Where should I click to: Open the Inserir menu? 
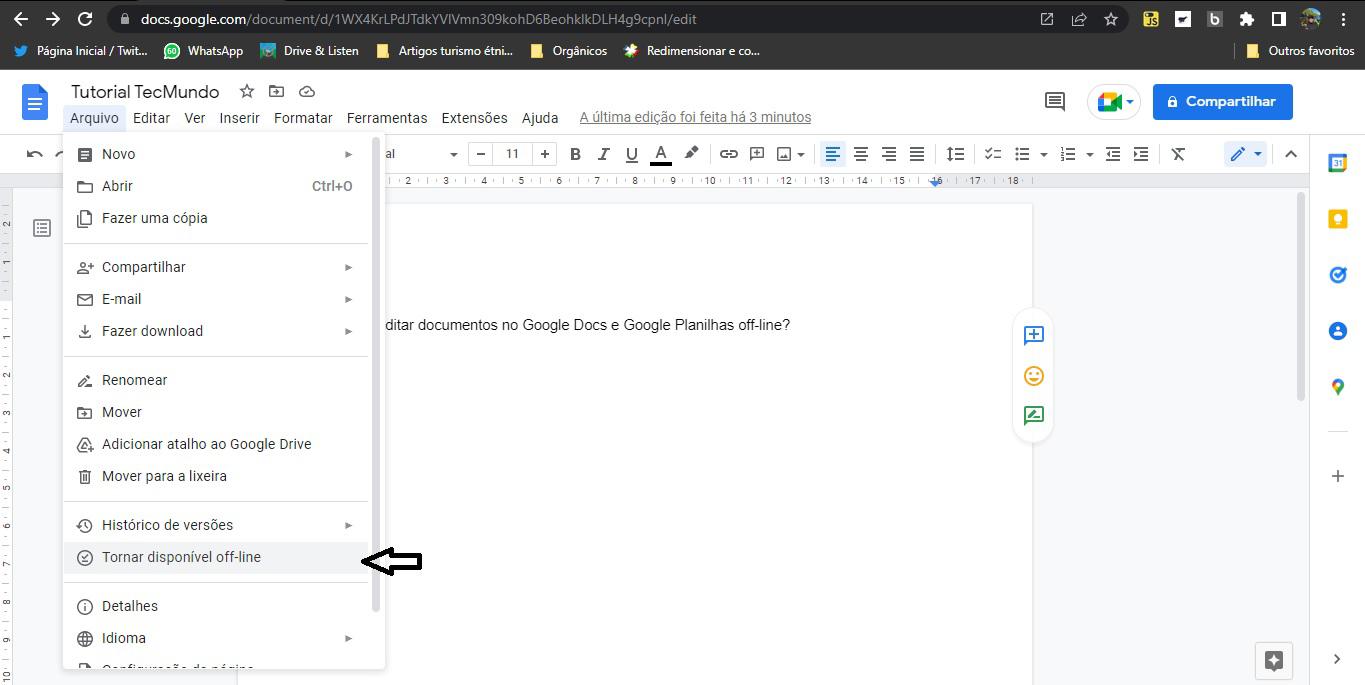[x=239, y=118]
